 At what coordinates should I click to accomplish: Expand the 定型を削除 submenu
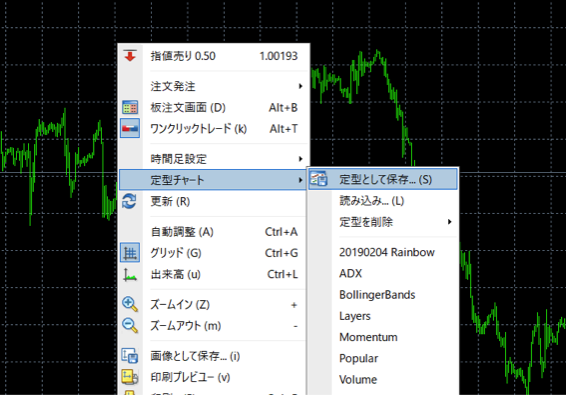click(383, 222)
